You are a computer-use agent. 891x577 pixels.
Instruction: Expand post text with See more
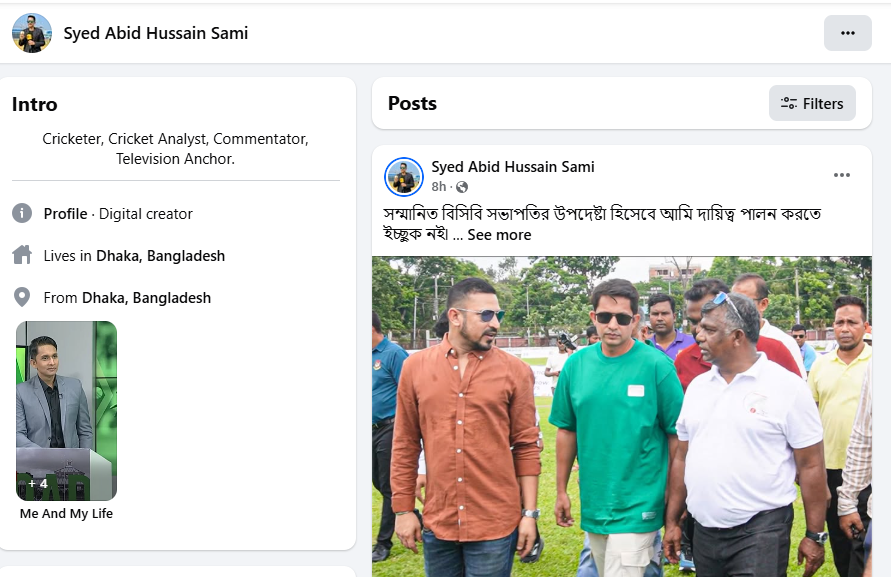pos(499,235)
